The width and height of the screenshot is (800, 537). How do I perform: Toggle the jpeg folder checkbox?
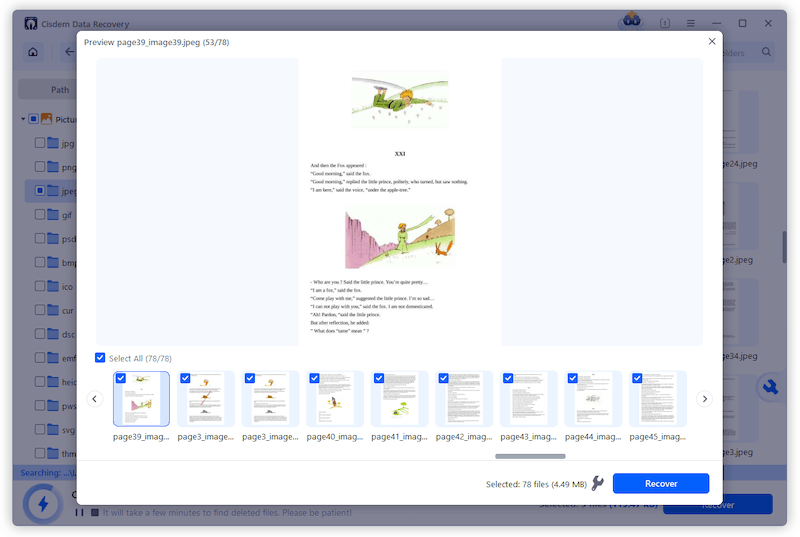[x=40, y=191]
